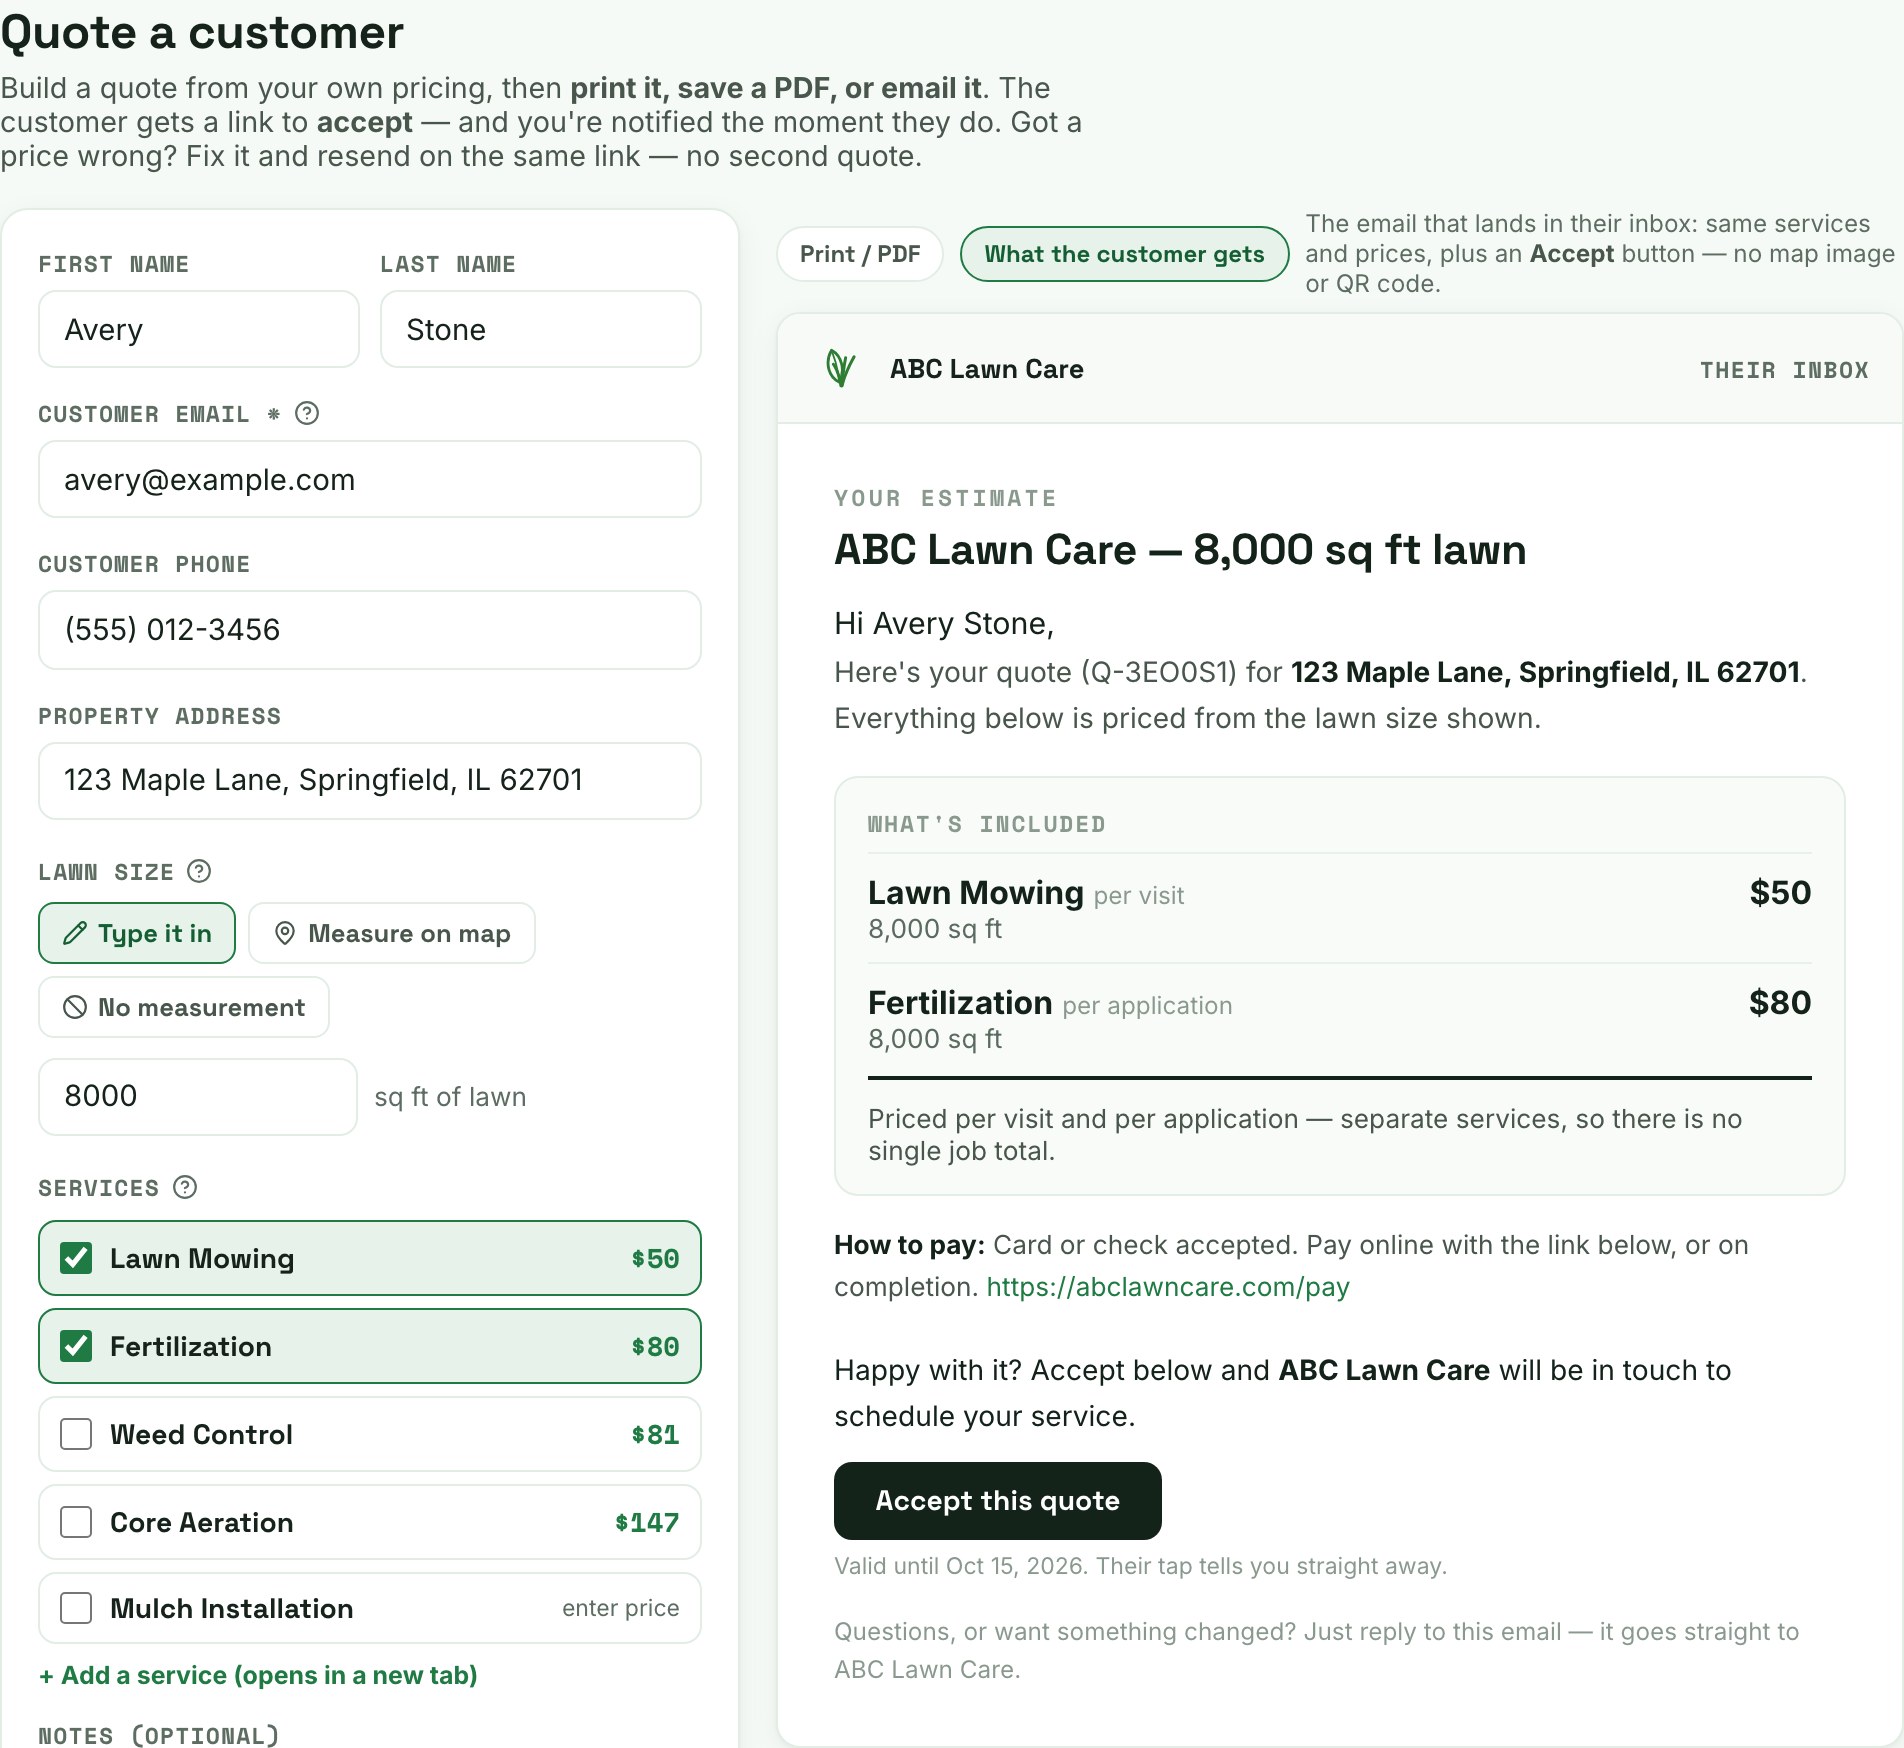Image resolution: width=1904 pixels, height=1748 pixels.
Task: Click the YOUR ESTIMATE label
Action: point(946,498)
